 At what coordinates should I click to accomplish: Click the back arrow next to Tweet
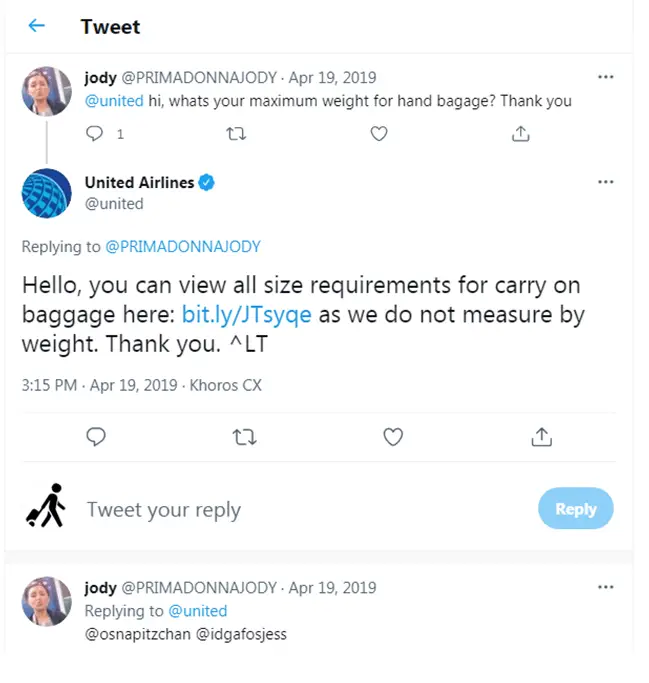37,26
